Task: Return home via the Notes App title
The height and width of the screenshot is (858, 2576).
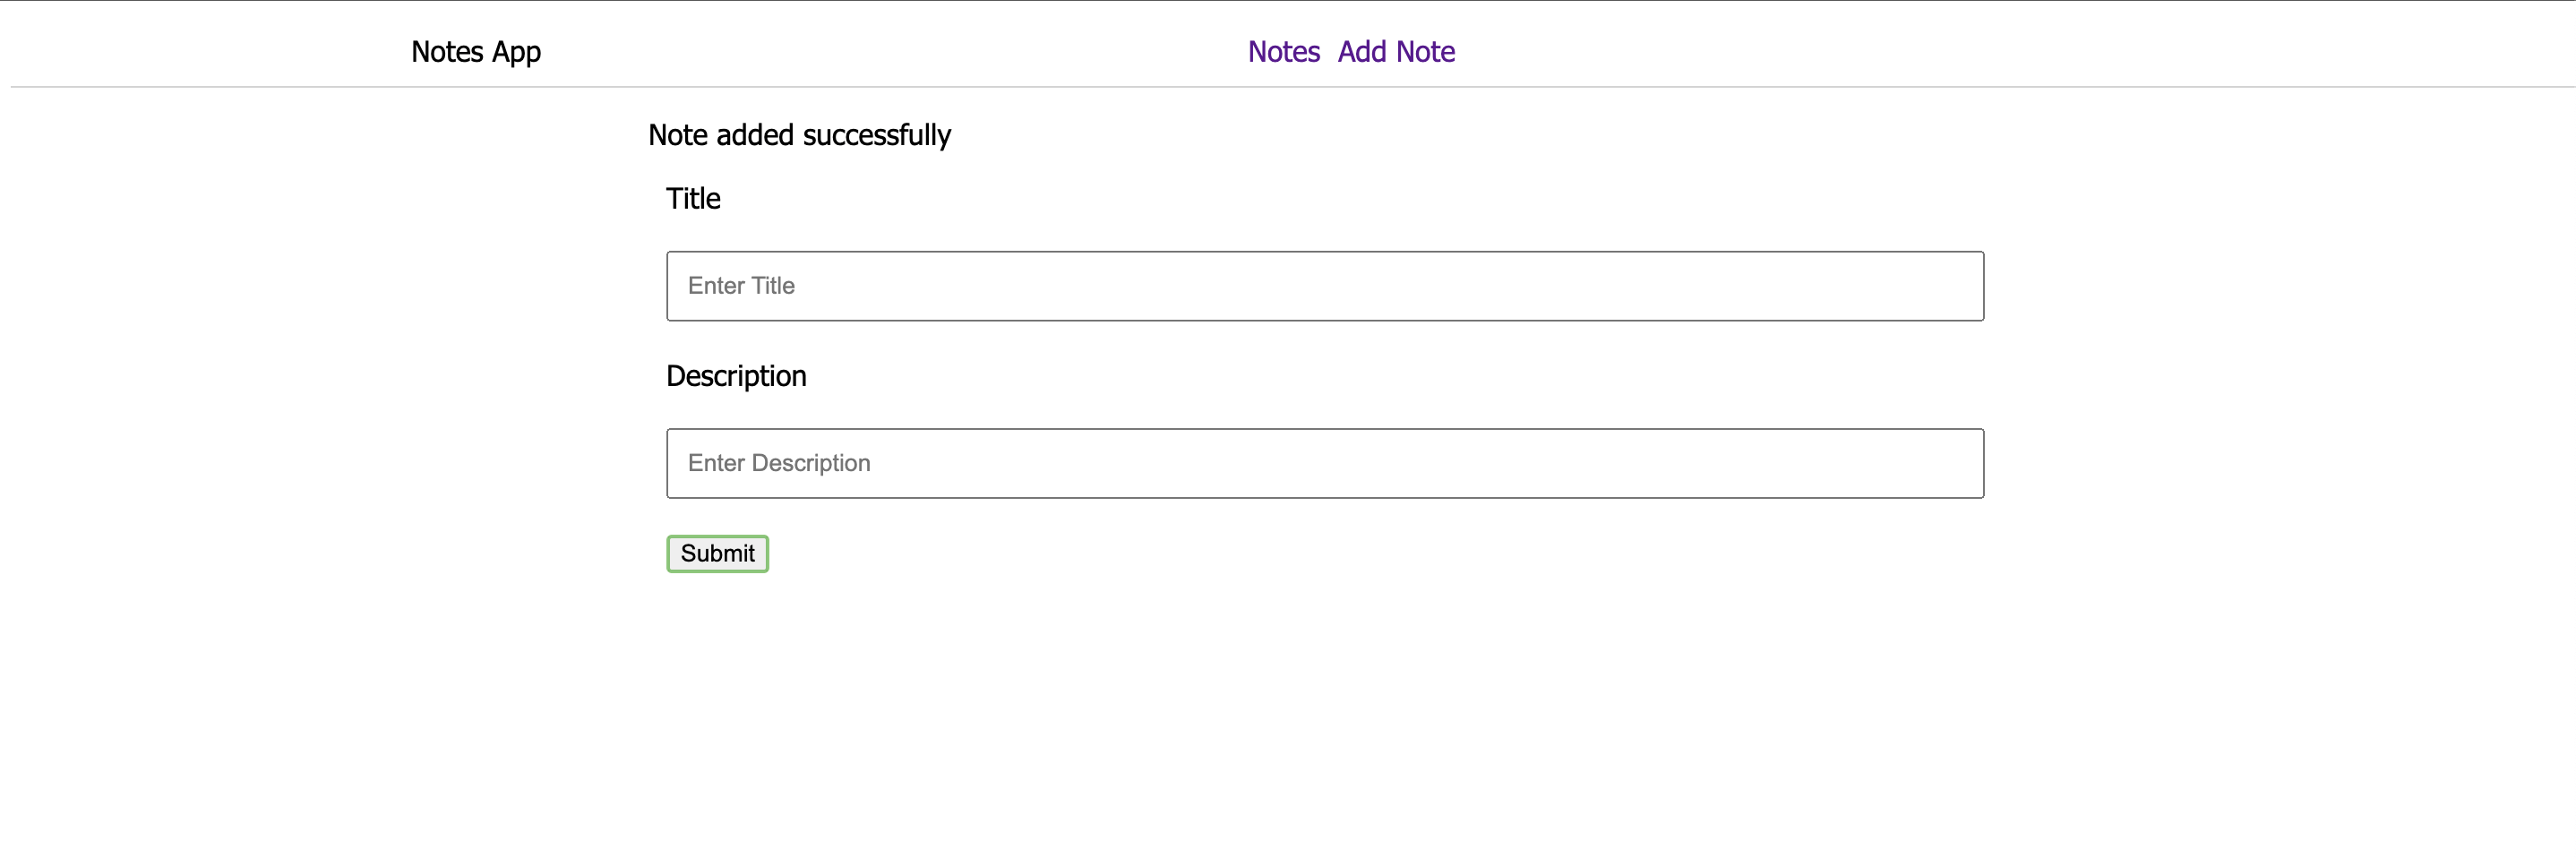Action: click(x=475, y=51)
